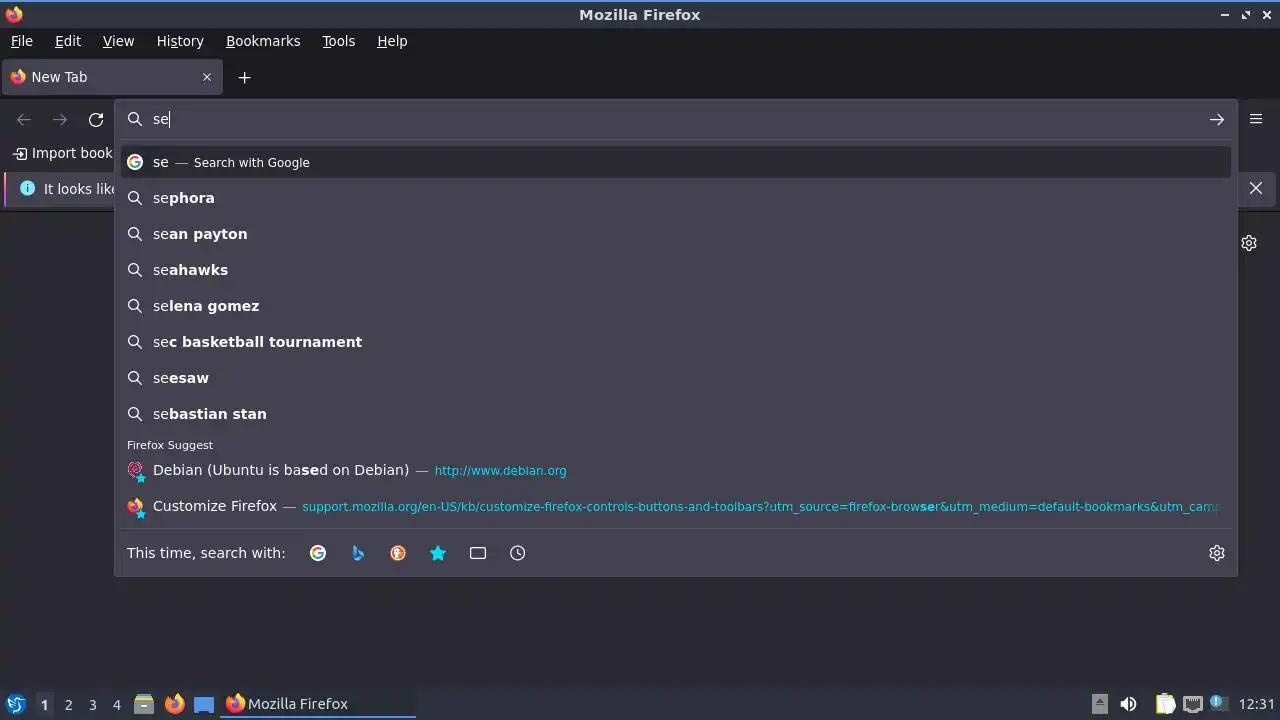
Task: Click the removable media eject tray icon
Action: (1099, 704)
